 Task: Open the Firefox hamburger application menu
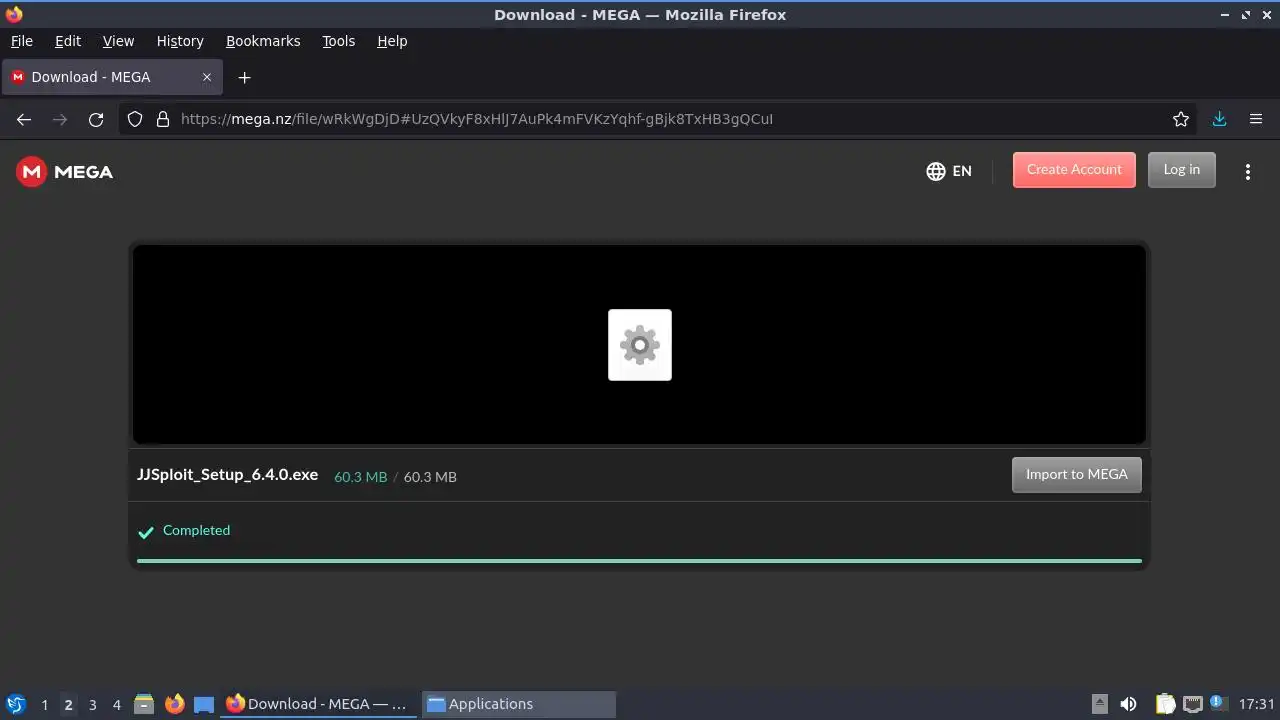coord(1256,119)
